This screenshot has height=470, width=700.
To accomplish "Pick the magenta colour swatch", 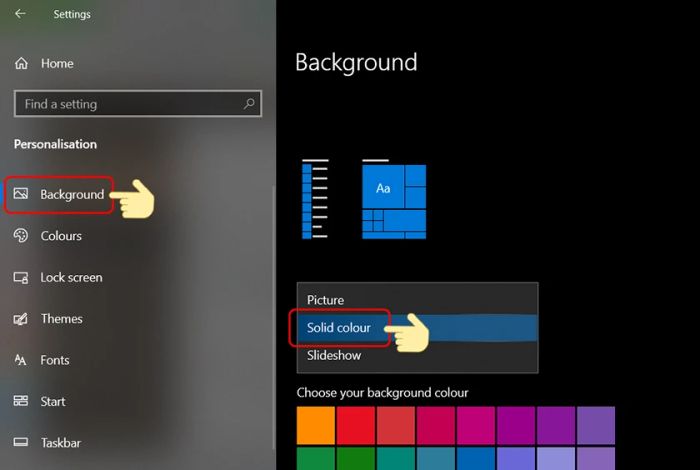I will pyautogui.click(x=476, y=425).
